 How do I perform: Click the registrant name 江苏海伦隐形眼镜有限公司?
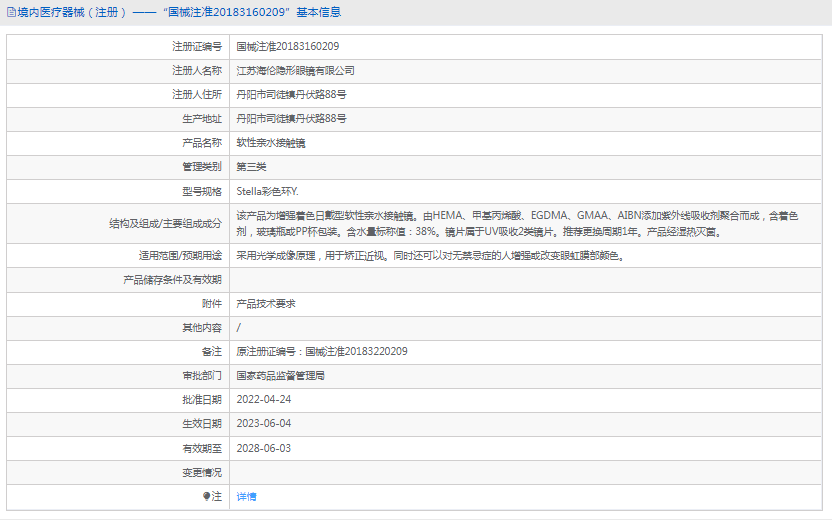(295, 71)
